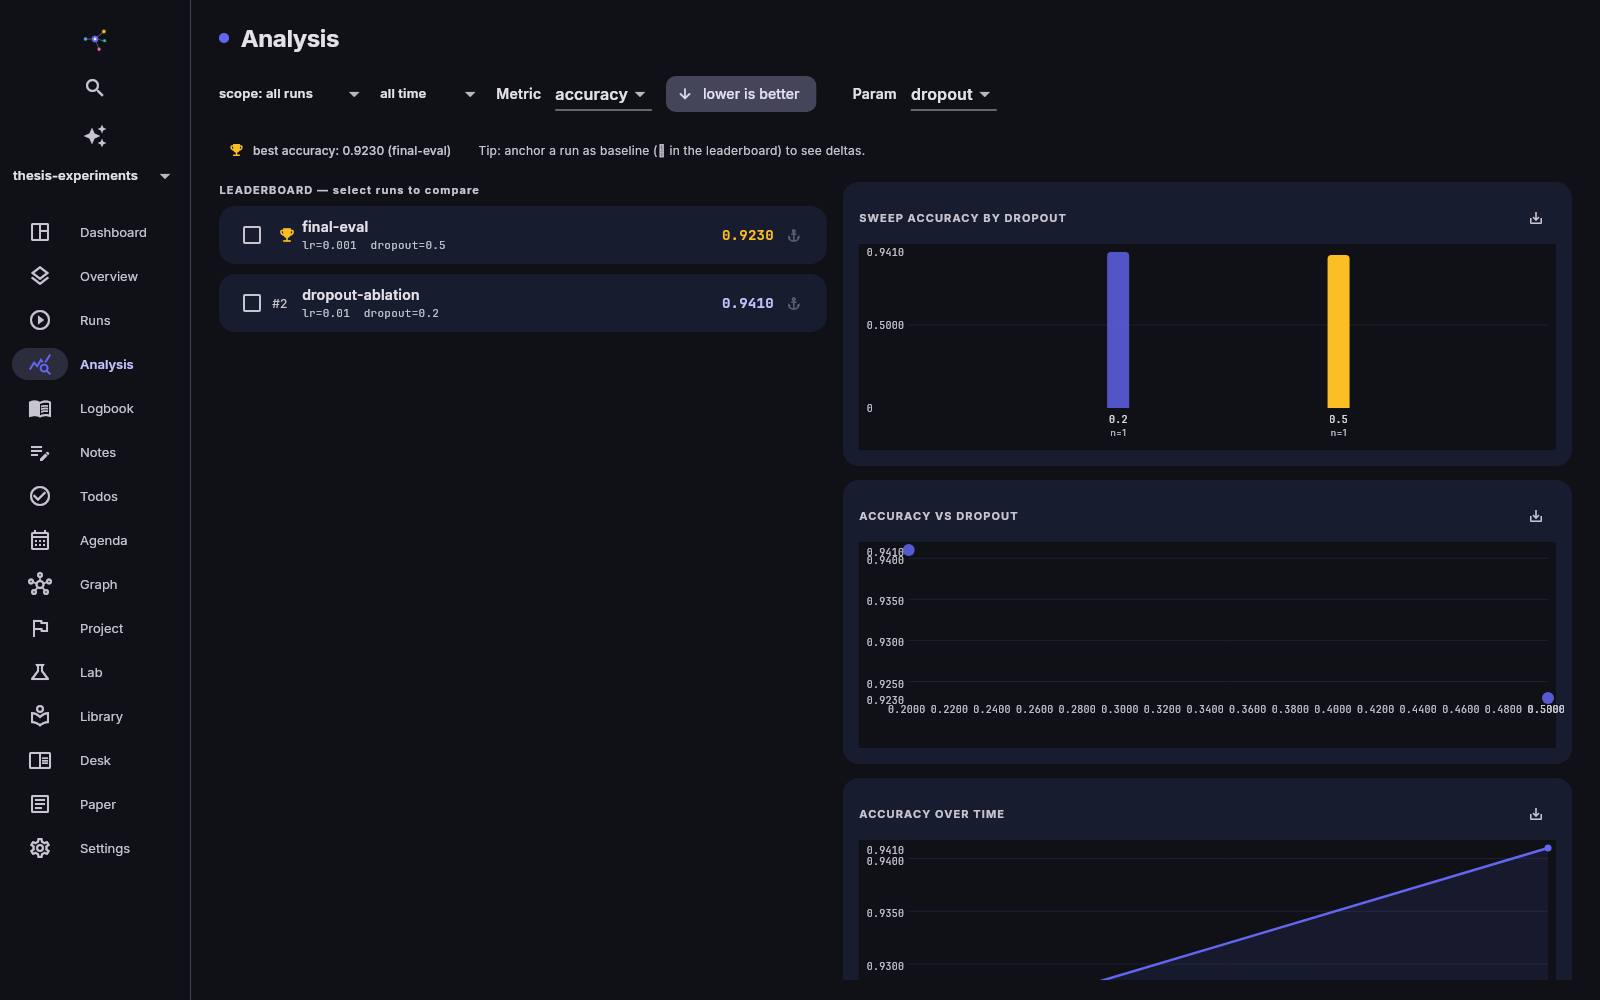The image size is (1600, 1000).
Task: Open the Graph page icon in sidebar
Action: 40,584
